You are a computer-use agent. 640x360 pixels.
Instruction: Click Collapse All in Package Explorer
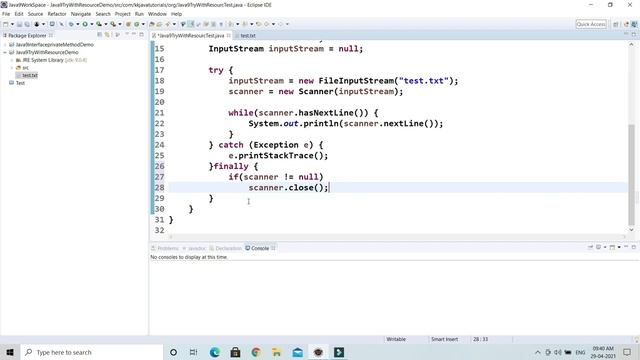coord(99,35)
